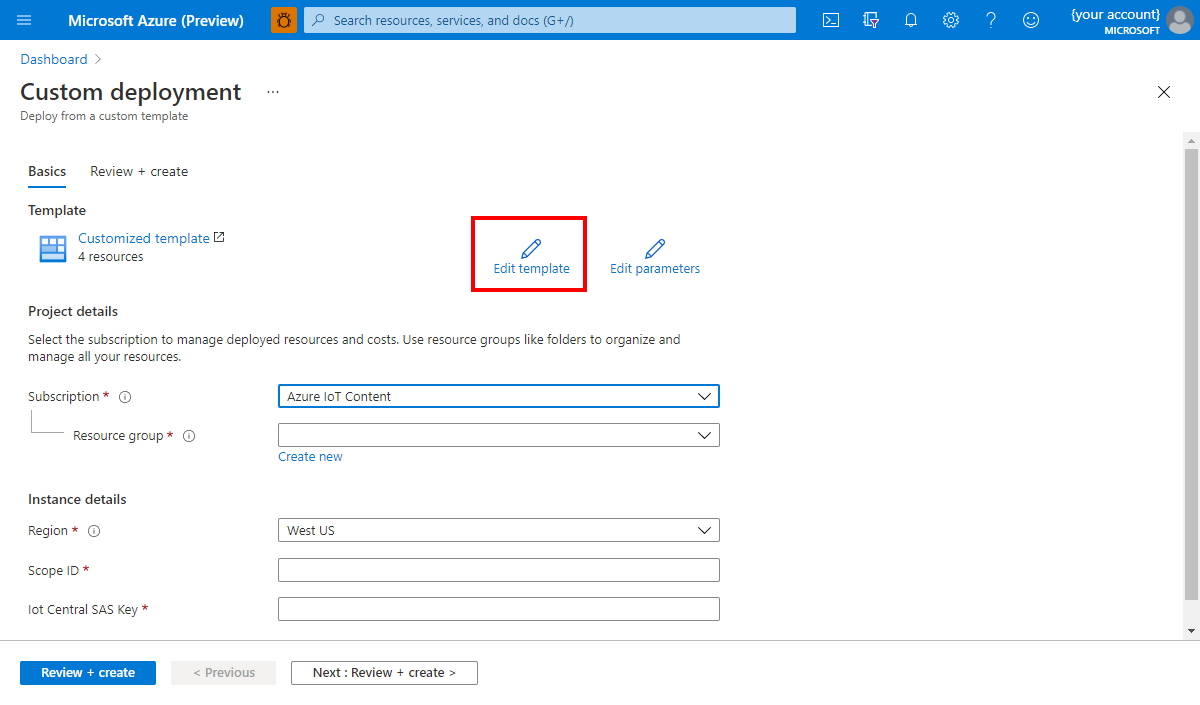Click the account avatar icon

(1179, 21)
